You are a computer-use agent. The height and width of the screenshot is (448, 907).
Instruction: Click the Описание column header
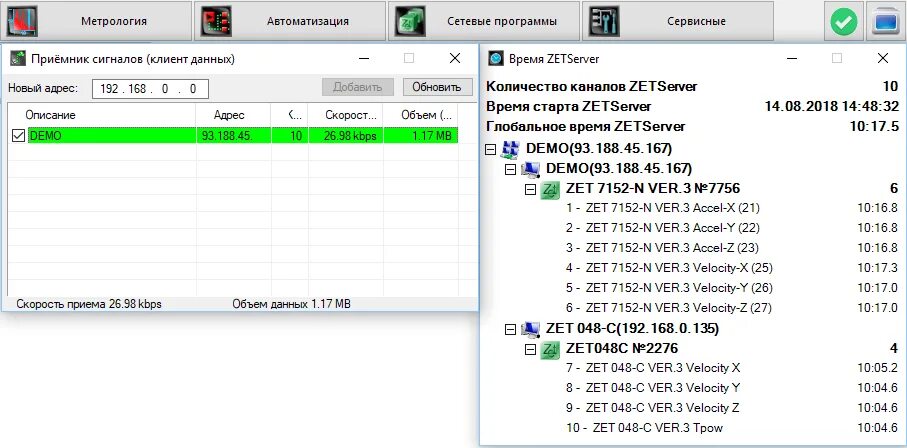[x=101, y=115]
